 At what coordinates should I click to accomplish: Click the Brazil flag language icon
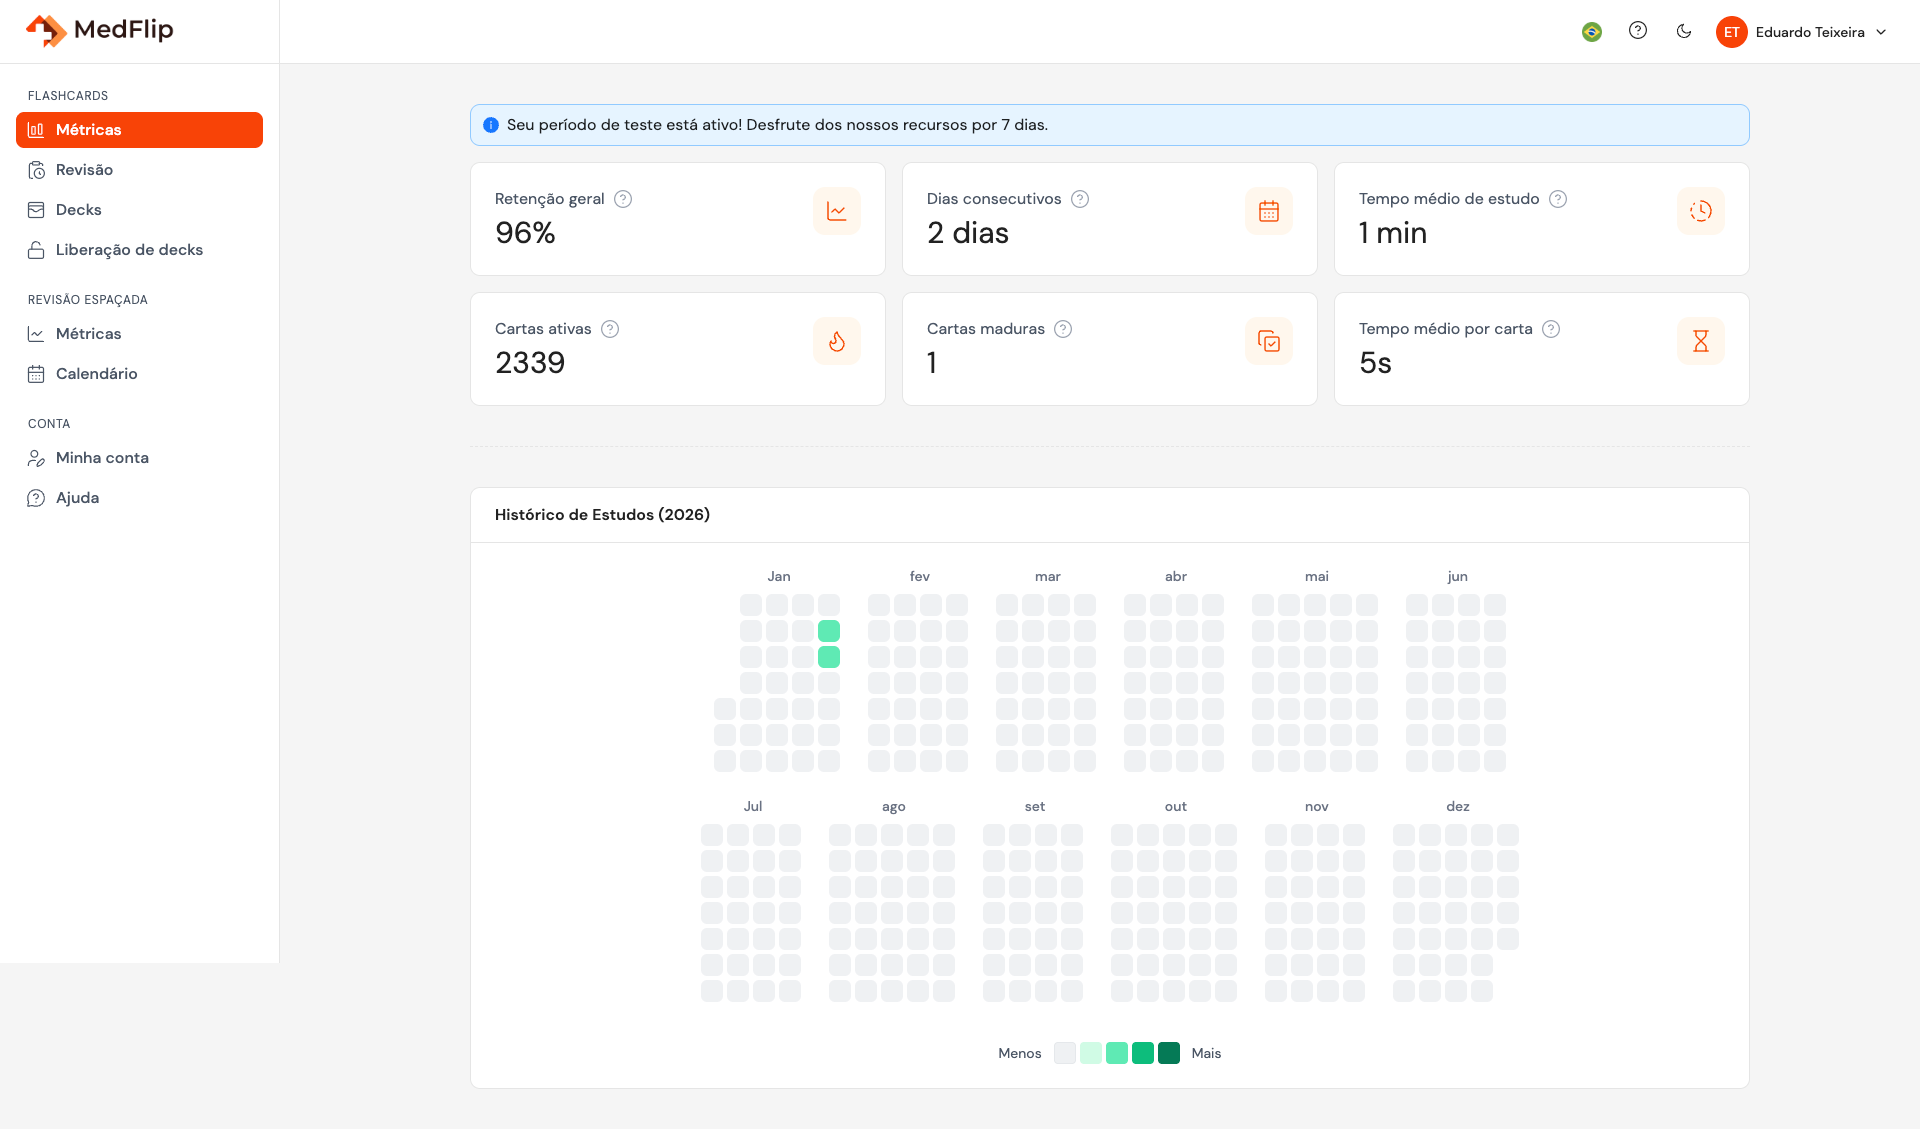point(1590,31)
